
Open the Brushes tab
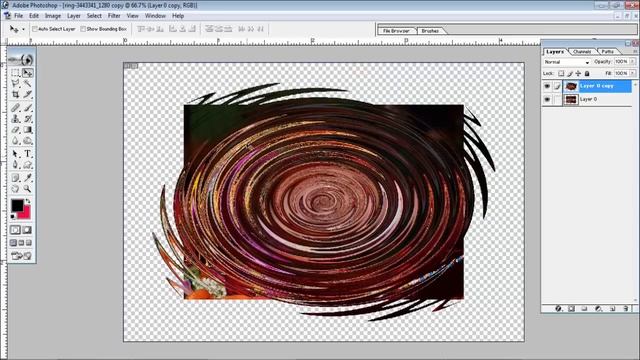(x=430, y=31)
